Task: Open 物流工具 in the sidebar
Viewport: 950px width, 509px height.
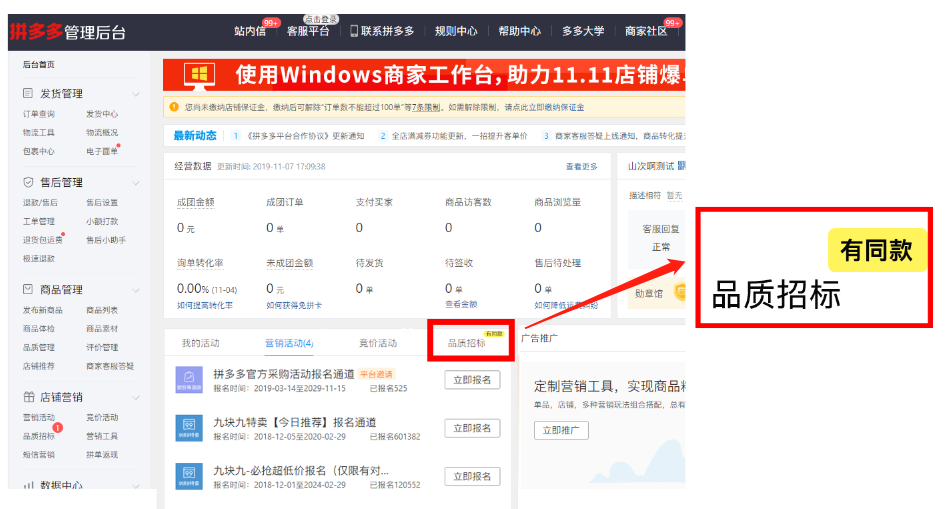Action: click(39, 132)
